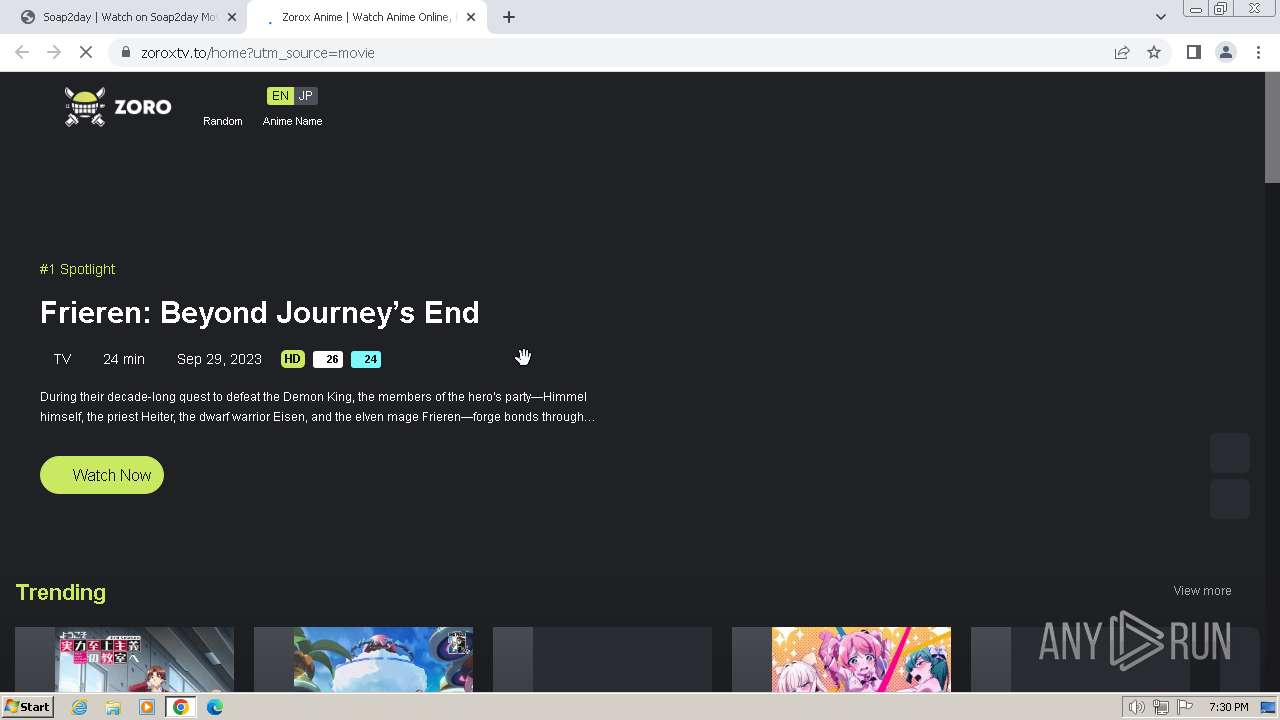The height and width of the screenshot is (720, 1280).
Task: Open volume control in tray
Action: [1136, 707]
